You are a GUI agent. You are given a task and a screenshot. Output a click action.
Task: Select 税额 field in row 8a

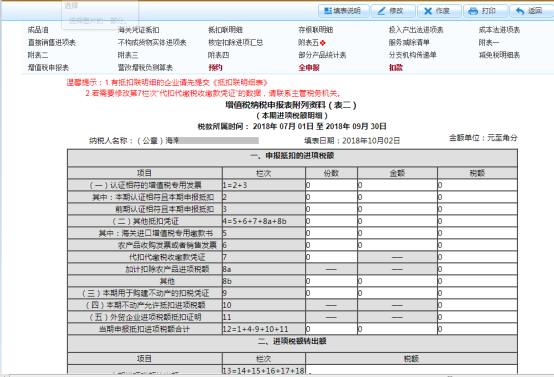tap(477, 269)
